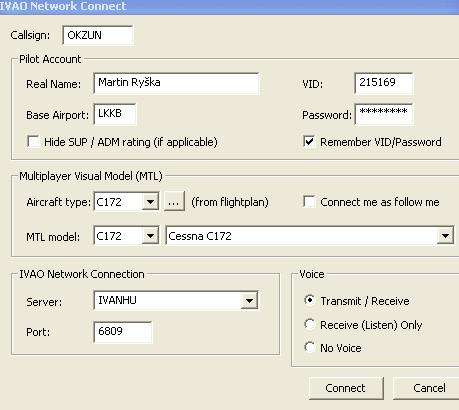Click the Port number field

(123, 332)
